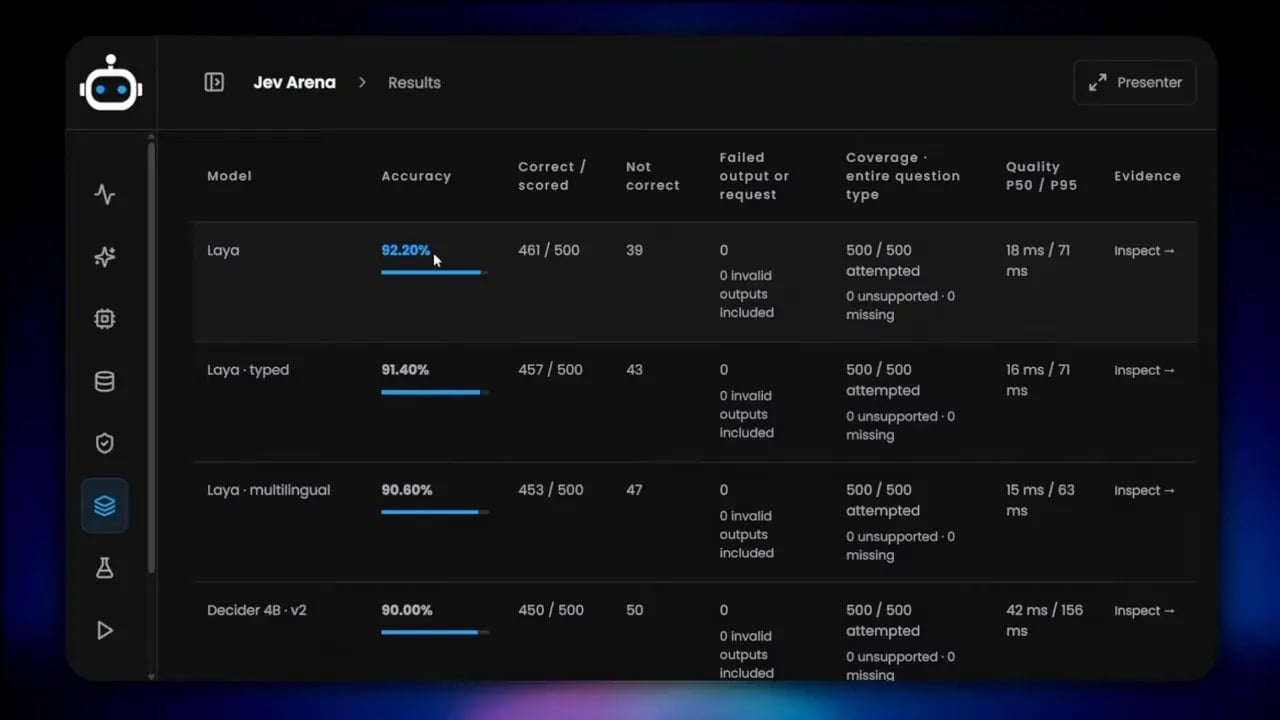Open Inspect link for Laya row
1280x720 pixels.
(1145, 251)
